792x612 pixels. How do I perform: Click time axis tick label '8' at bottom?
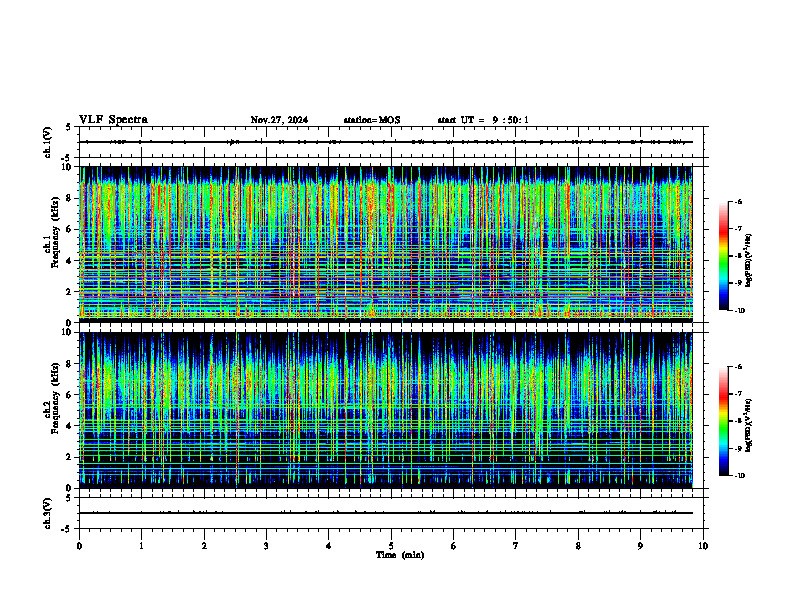(x=578, y=546)
